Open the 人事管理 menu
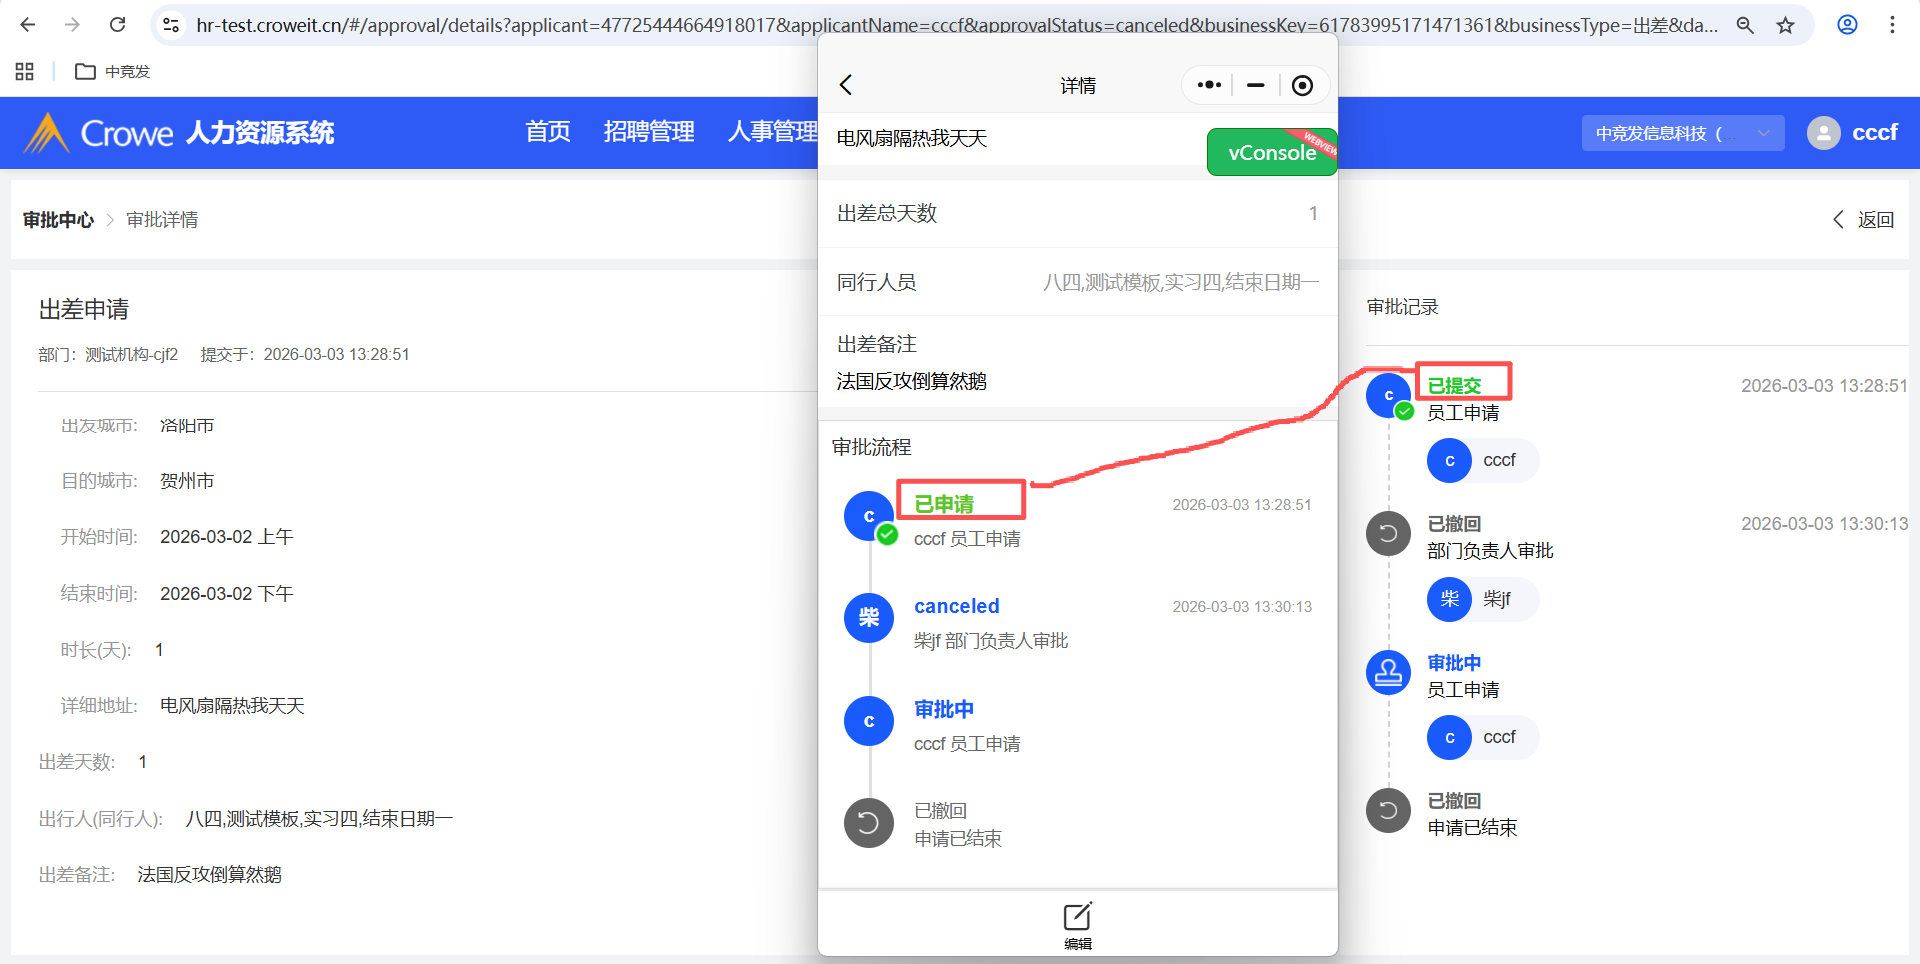This screenshot has width=1920, height=964. click(773, 132)
